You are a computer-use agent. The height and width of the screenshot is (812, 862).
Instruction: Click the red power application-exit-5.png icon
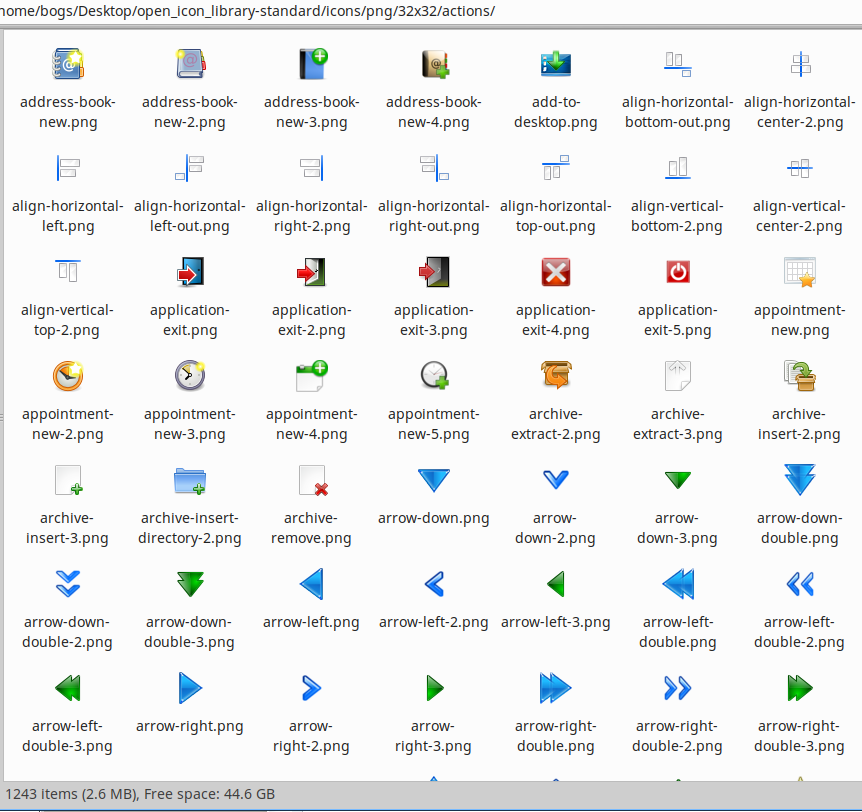677,272
